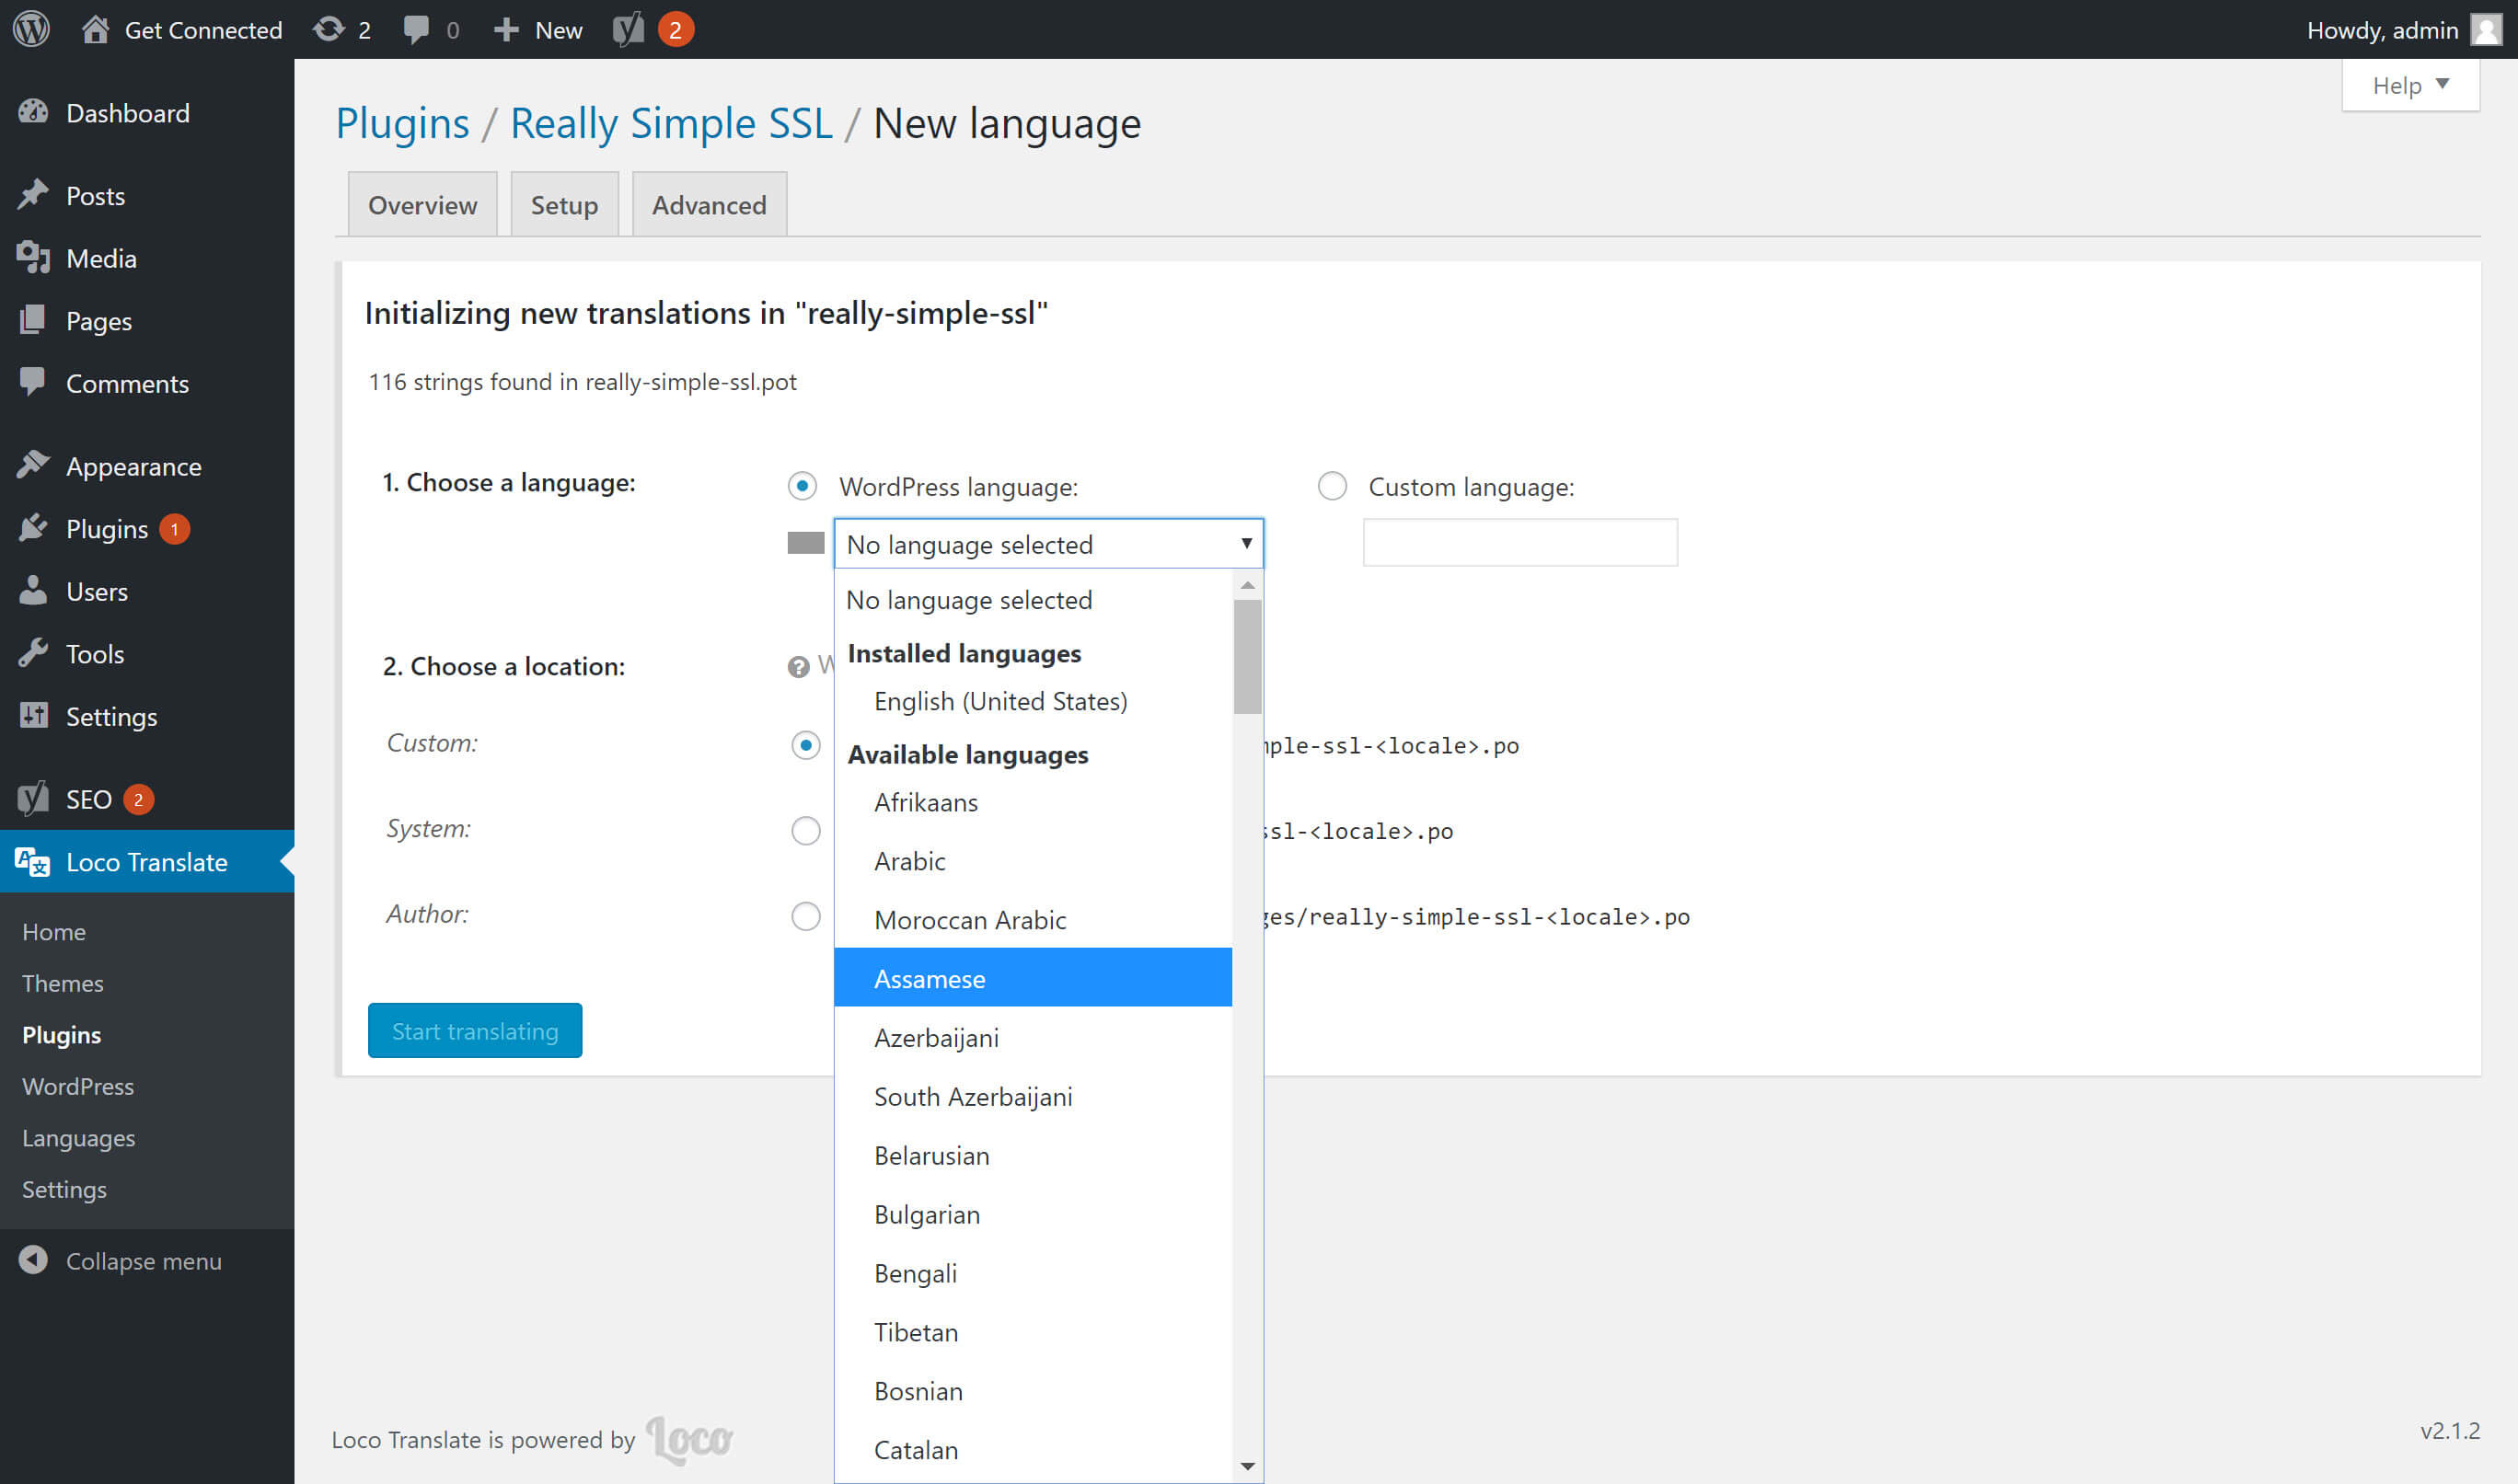This screenshot has height=1484, width=2518.
Task: Click the Comments sidebar icon
Action: [x=33, y=382]
